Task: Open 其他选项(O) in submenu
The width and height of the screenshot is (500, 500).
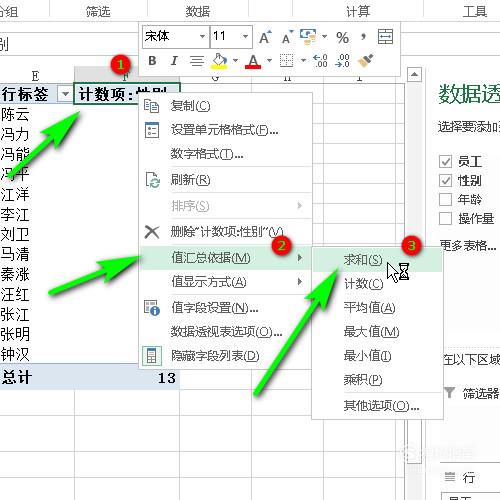Action: [x=377, y=406]
